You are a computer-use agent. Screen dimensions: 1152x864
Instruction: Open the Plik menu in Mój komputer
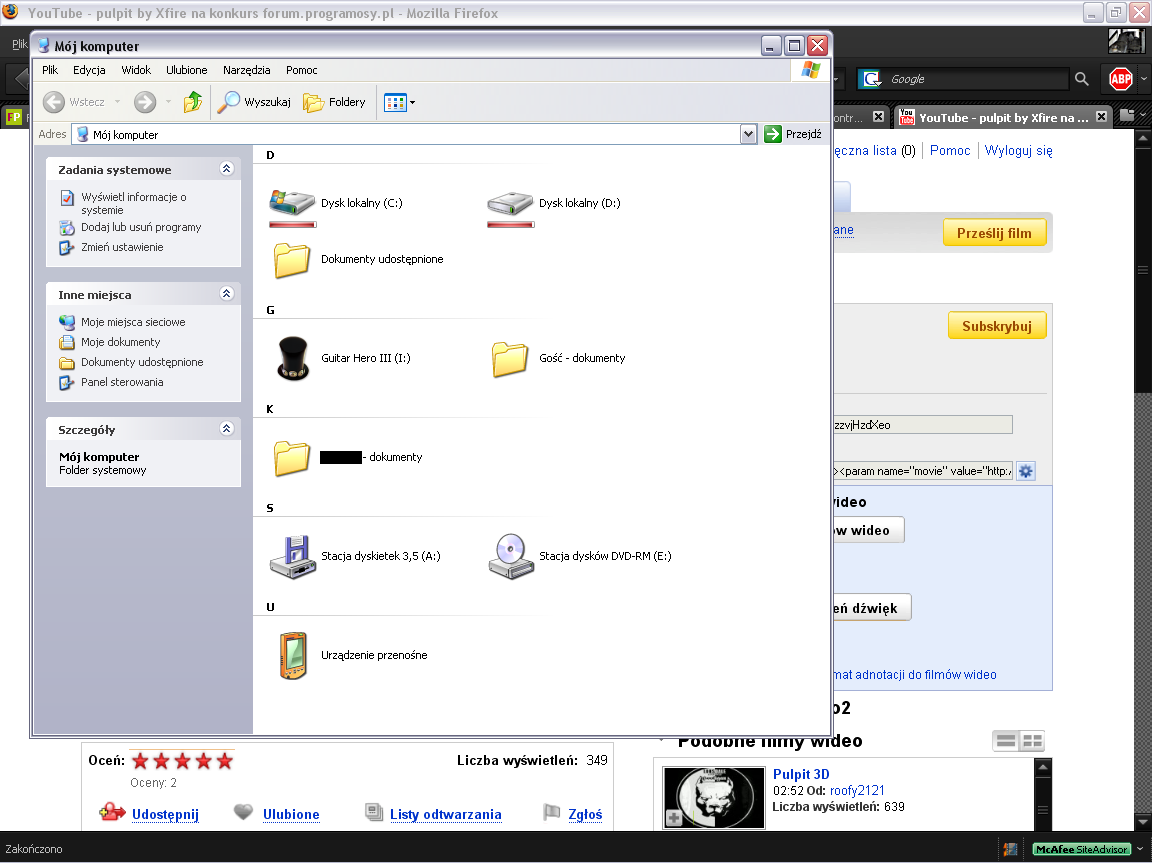[x=50, y=71]
